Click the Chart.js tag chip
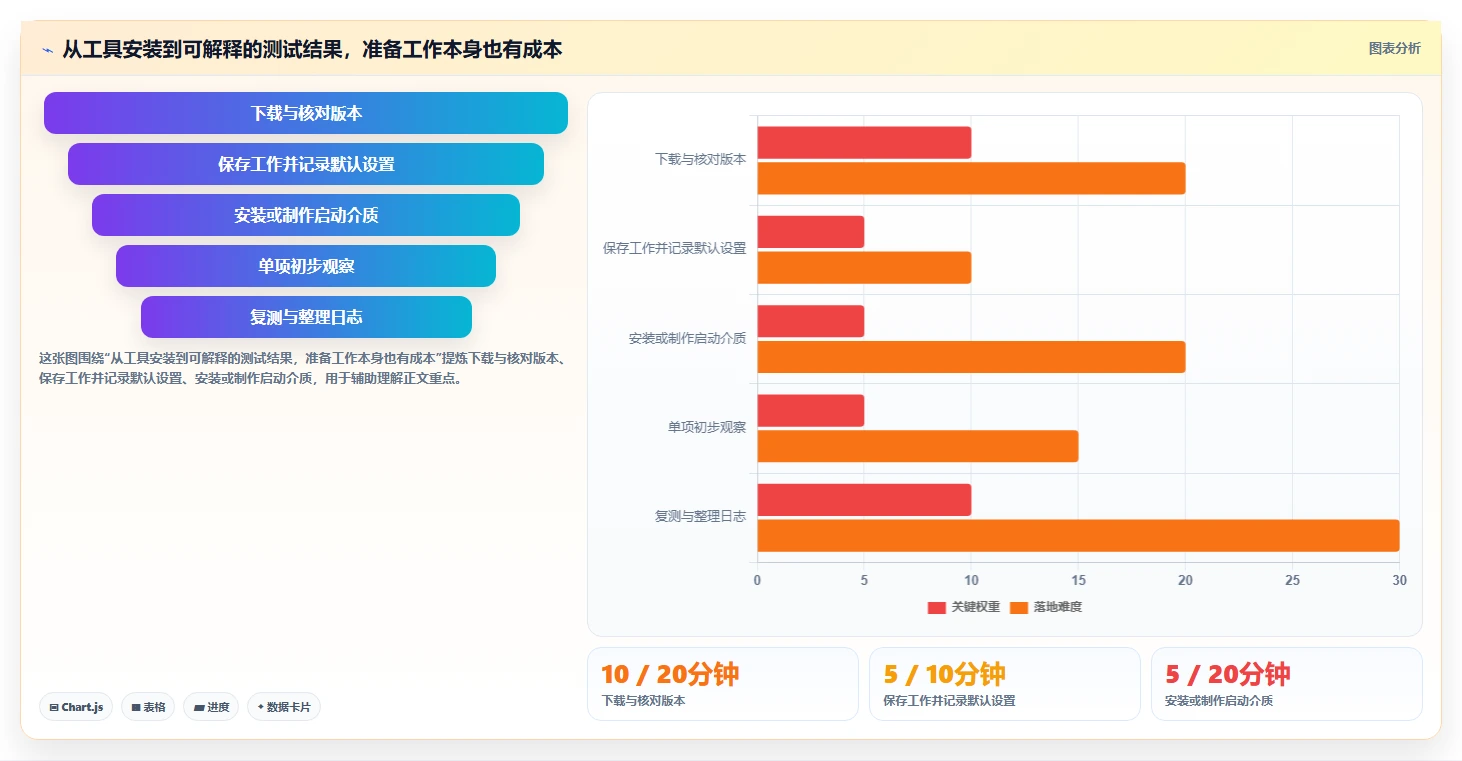1462x761 pixels. click(x=76, y=707)
